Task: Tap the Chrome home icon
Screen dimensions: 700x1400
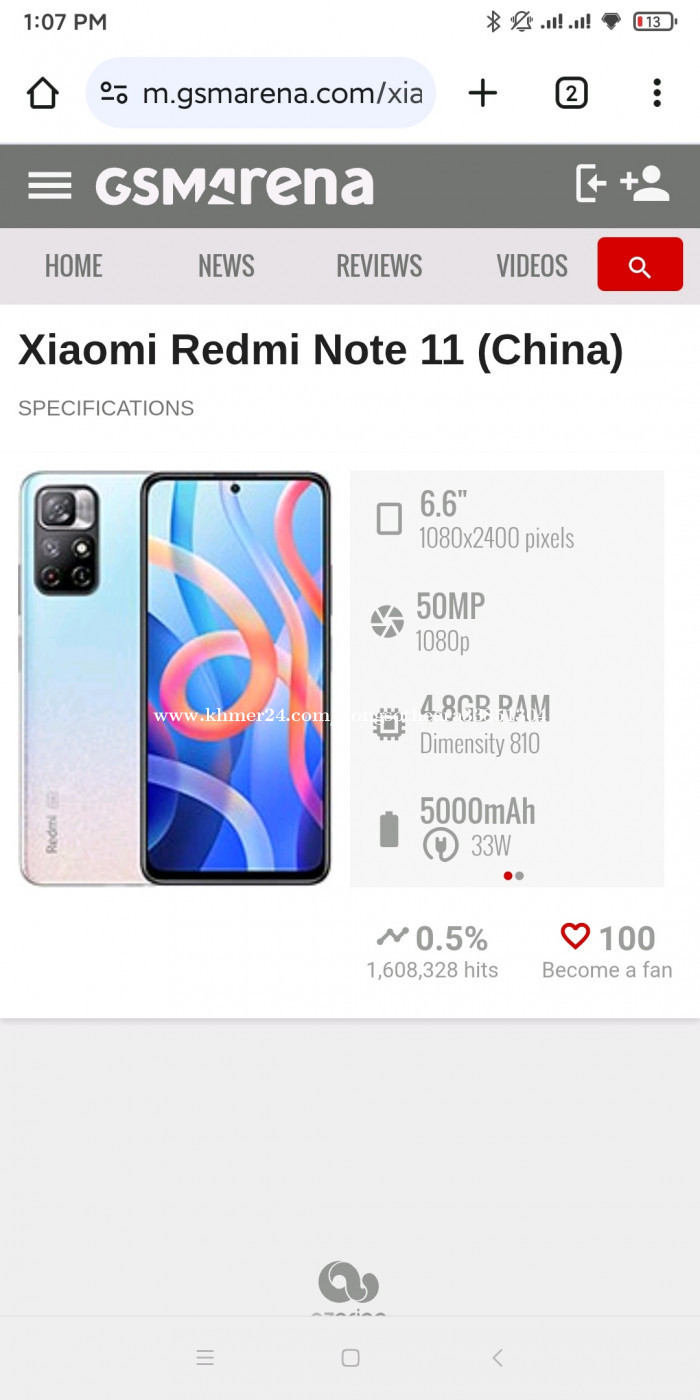Action: [x=42, y=93]
